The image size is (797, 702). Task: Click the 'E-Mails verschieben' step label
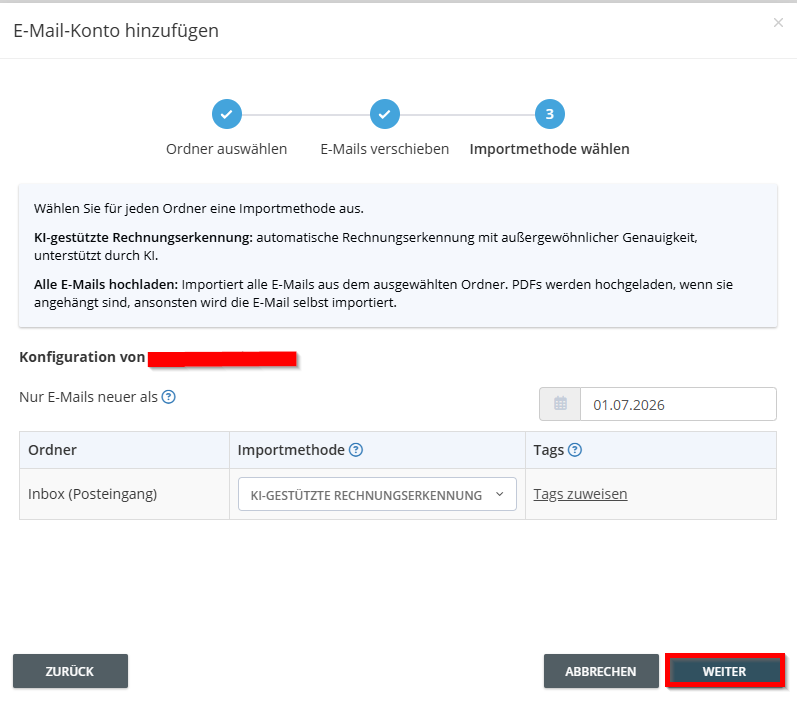(x=385, y=149)
